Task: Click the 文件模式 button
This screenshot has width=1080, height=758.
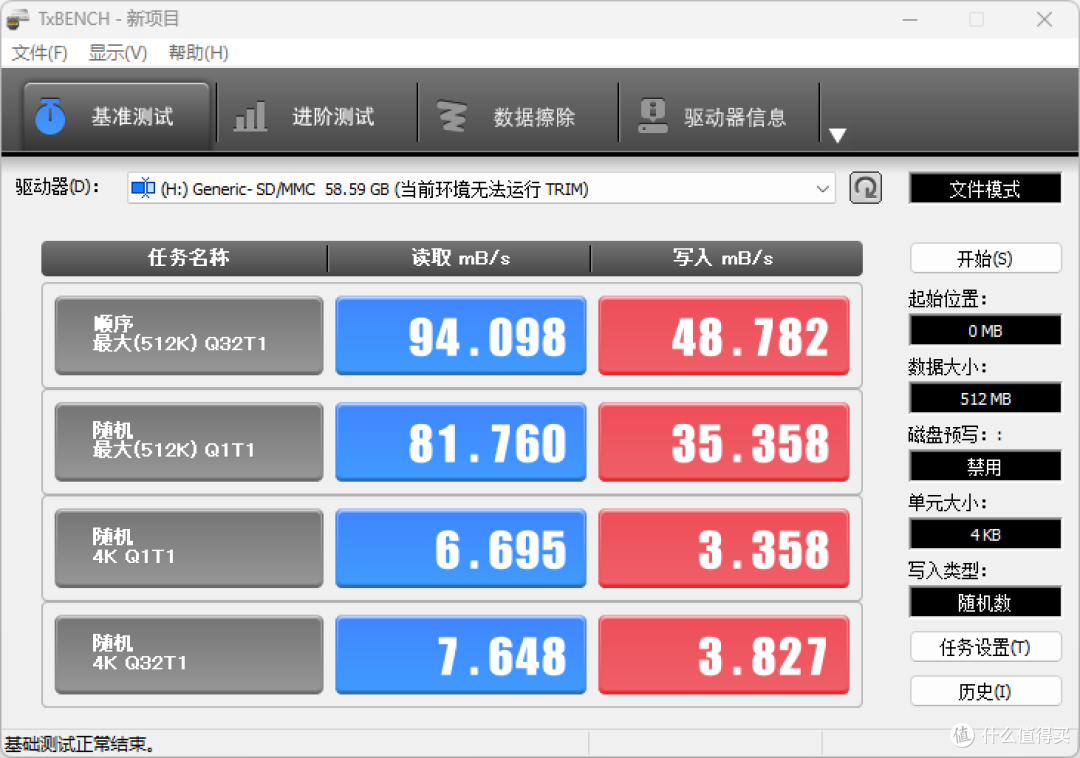Action: pos(985,189)
